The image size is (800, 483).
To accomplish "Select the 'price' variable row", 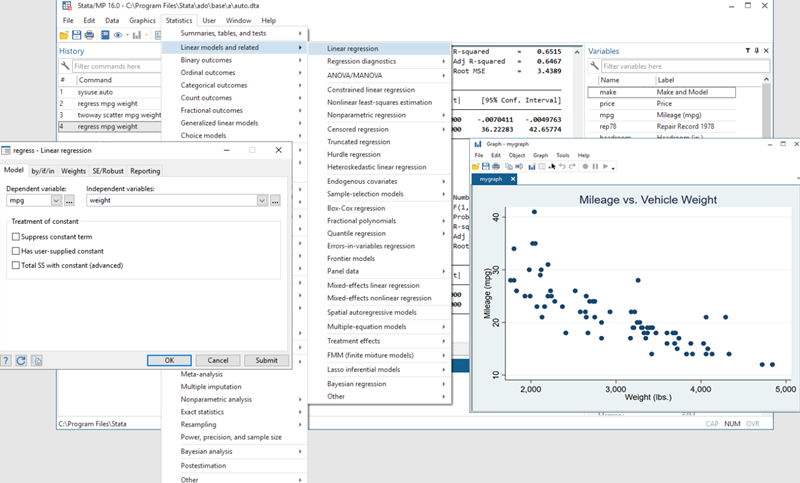I will pyautogui.click(x=662, y=104).
